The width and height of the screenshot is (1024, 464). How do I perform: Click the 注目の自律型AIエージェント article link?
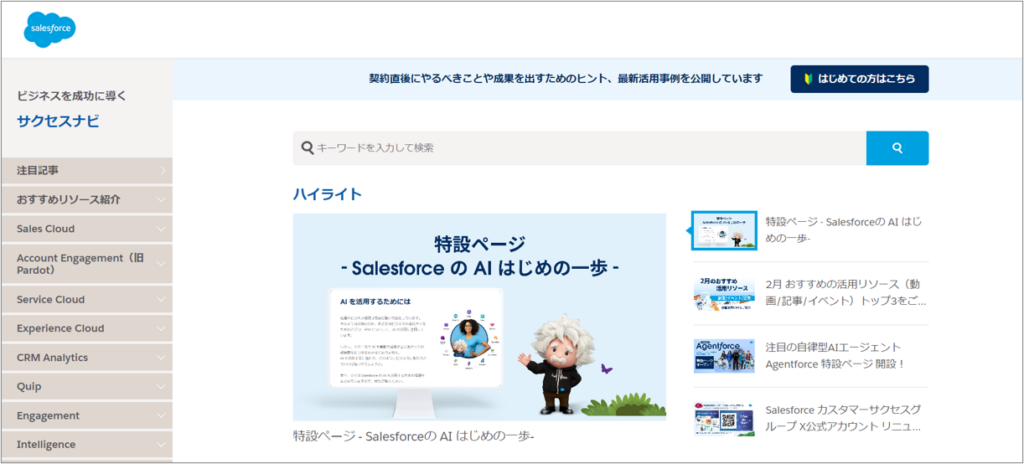[x=834, y=355]
